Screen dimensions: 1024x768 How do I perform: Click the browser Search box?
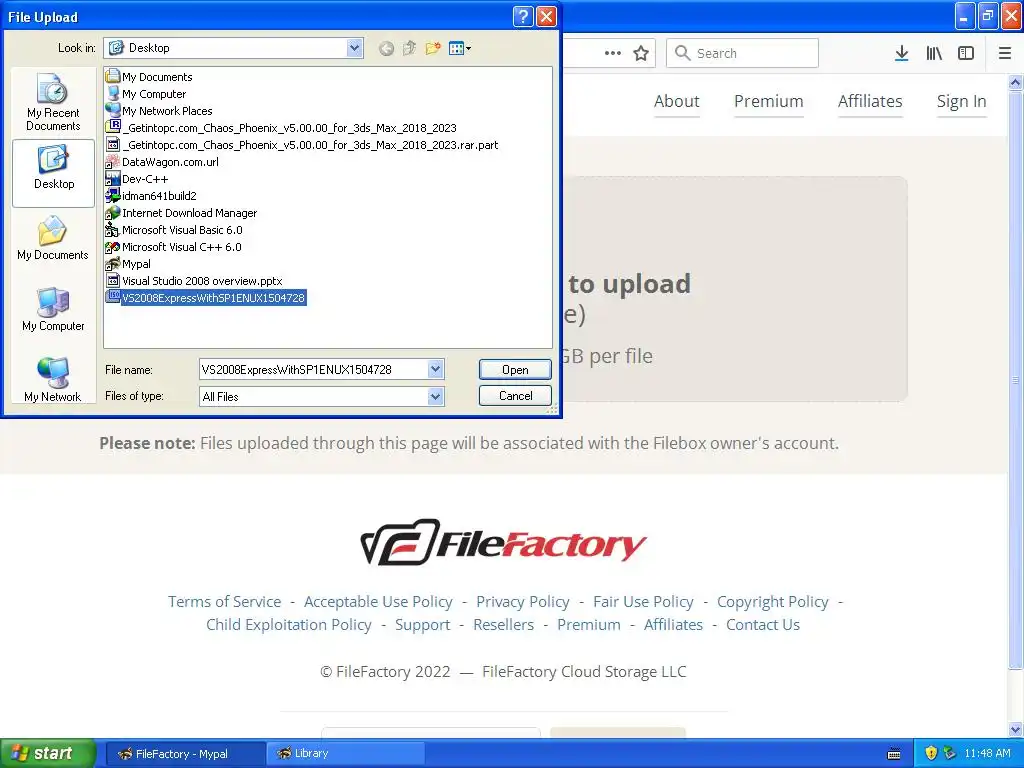pos(743,53)
